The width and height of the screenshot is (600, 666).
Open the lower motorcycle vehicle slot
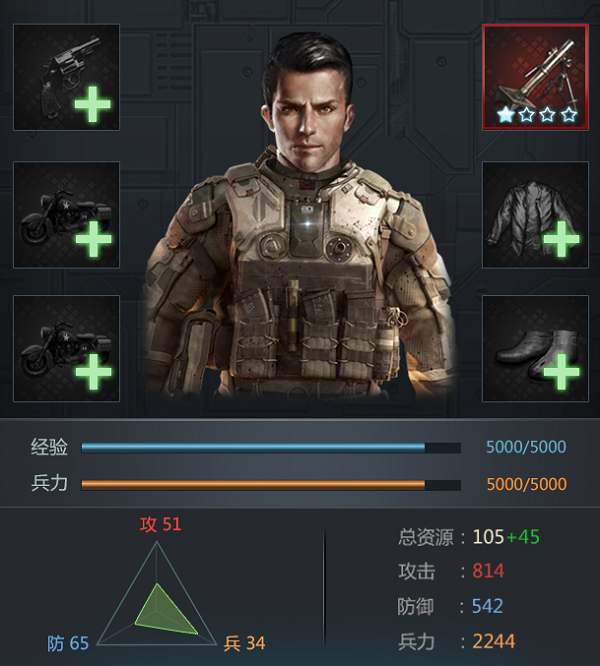point(66,348)
